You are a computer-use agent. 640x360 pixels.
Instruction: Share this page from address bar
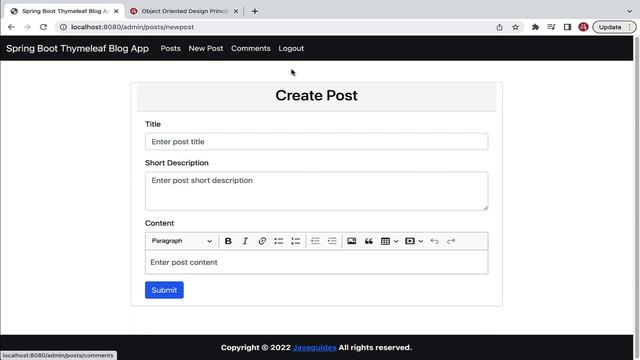point(499,27)
